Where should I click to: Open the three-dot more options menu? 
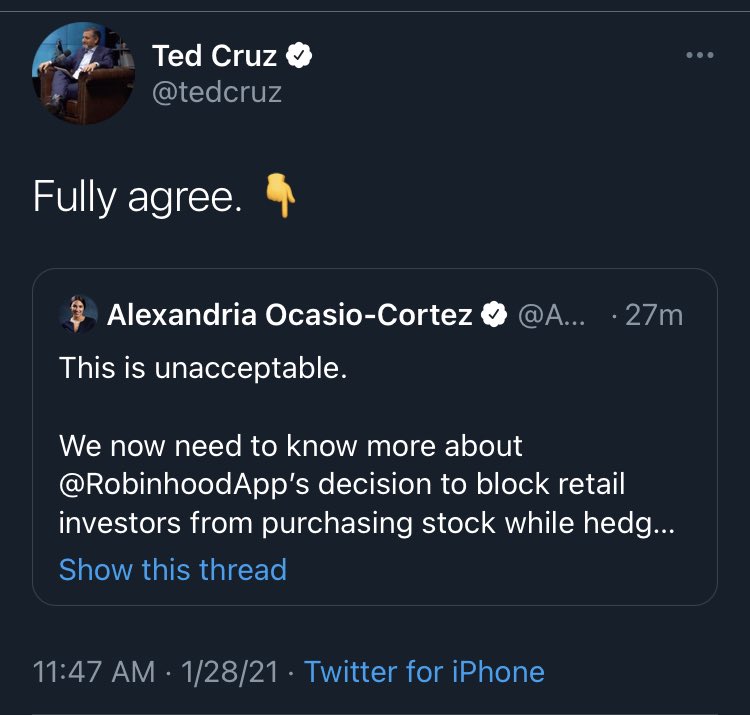(700, 55)
